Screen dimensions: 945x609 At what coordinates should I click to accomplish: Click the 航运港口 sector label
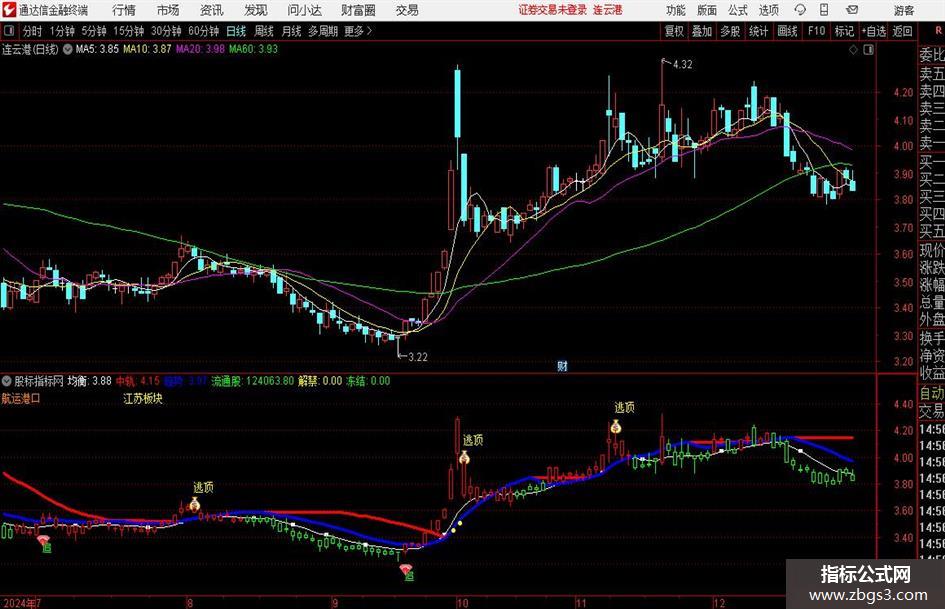[x=21, y=399]
